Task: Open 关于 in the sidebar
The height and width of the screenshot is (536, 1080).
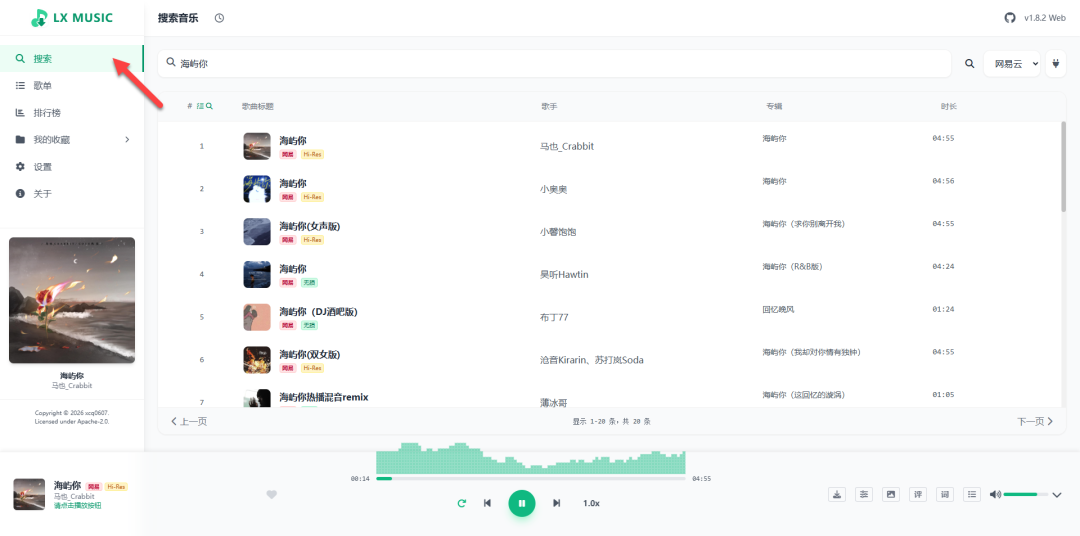Action: (72, 193)
